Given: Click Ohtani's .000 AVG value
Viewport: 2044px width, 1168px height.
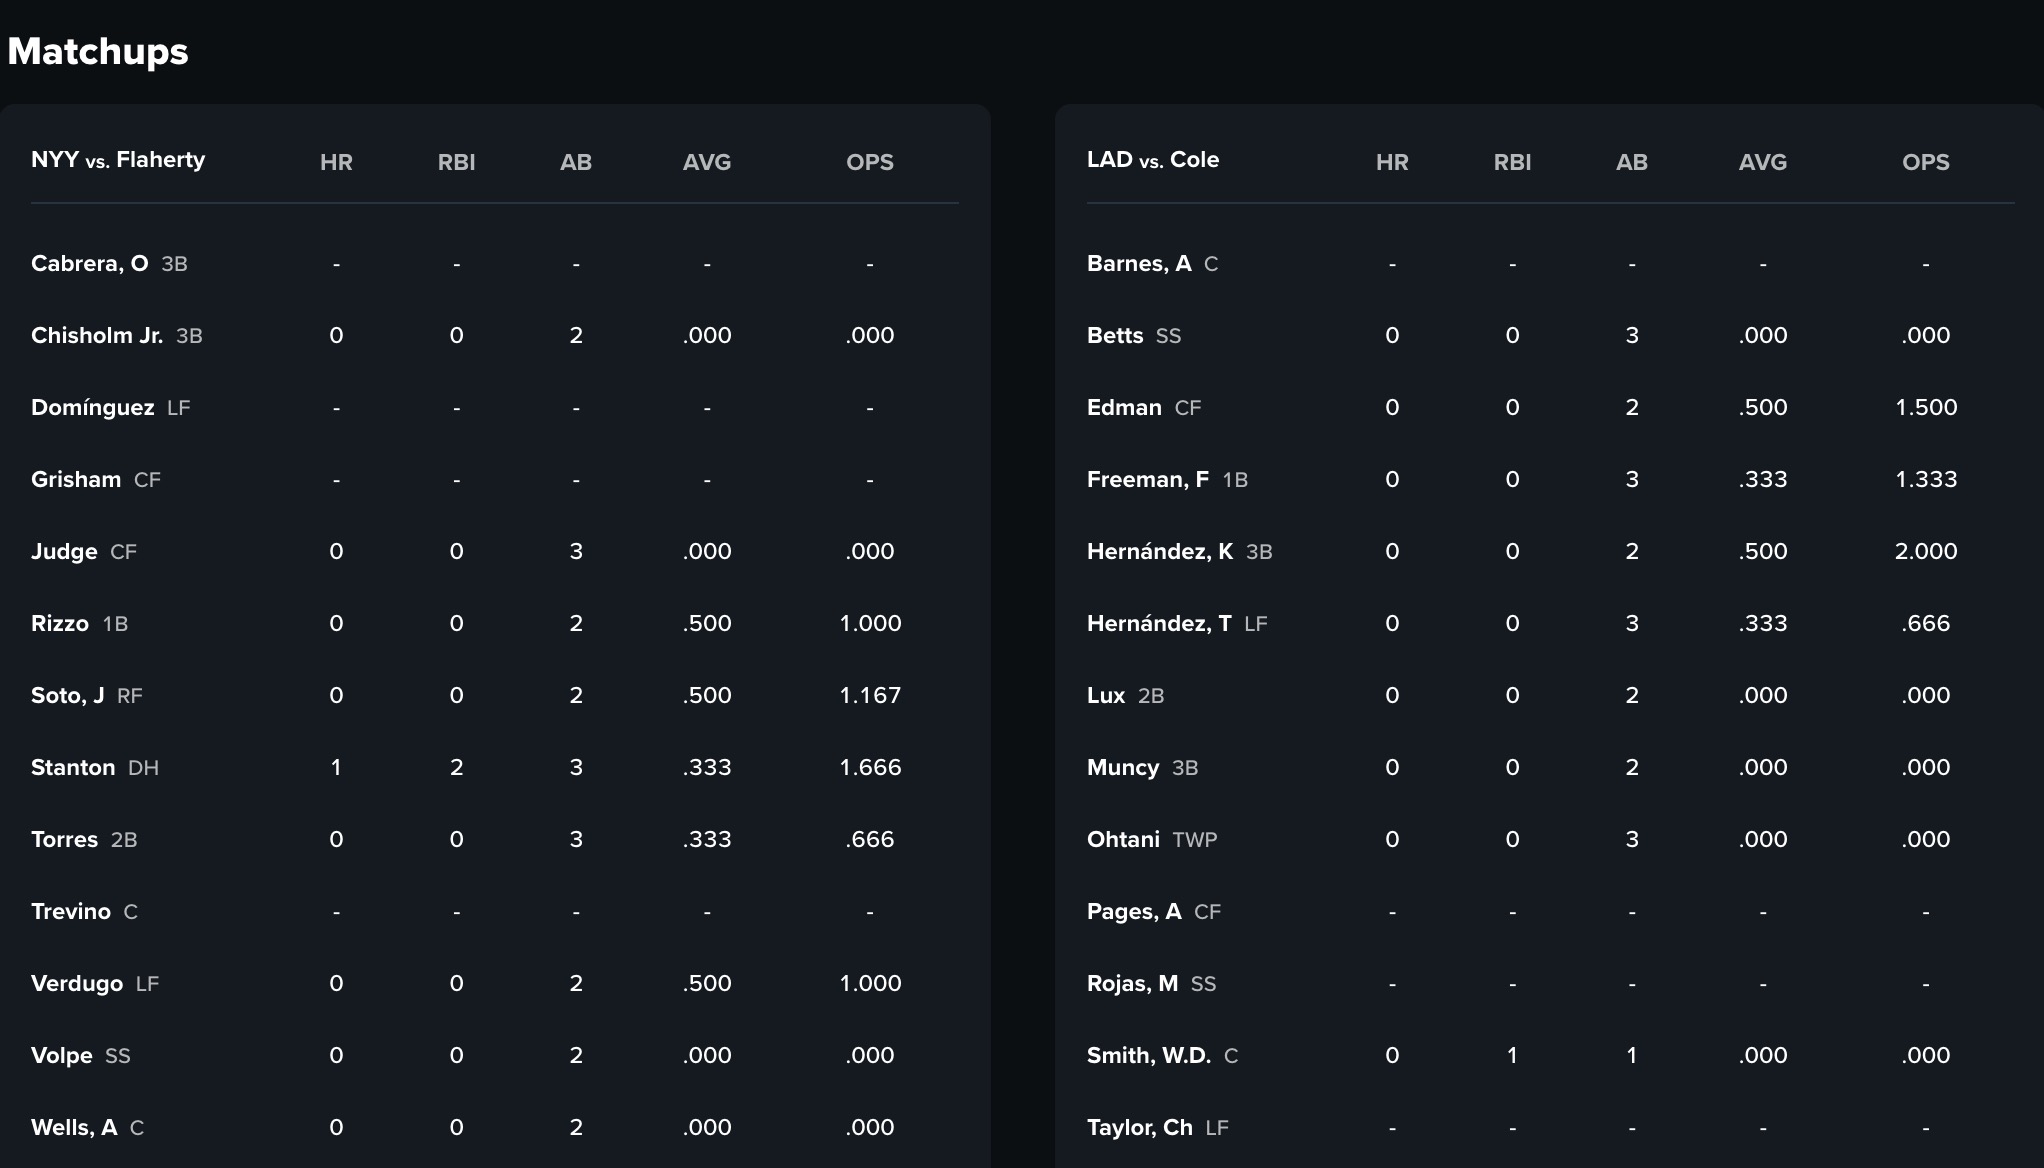Looking at the screenshot, I should tap(1763, 839).
